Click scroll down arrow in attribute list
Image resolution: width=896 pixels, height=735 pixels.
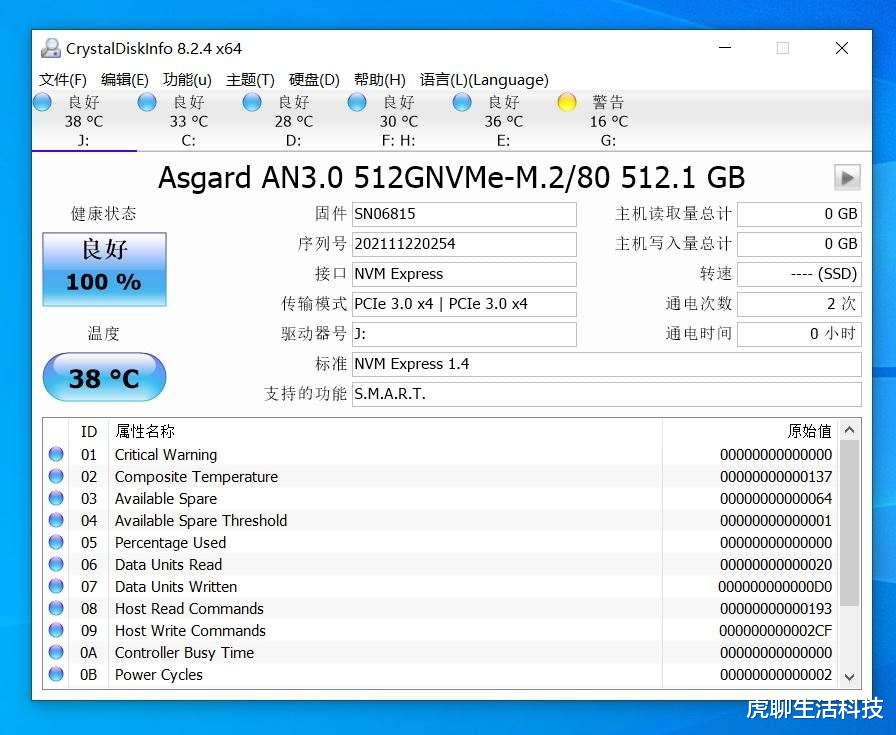pyautogui.click(x=849, y=677)
